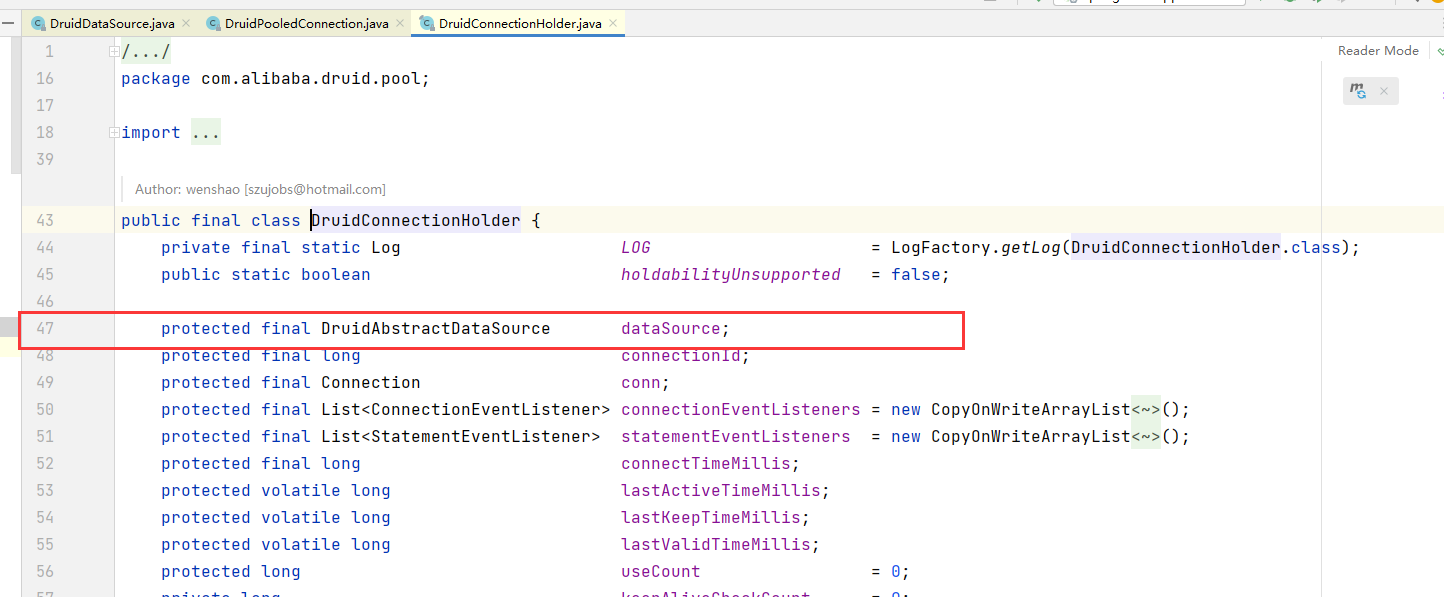Click statementEventListeners field on line 51
The width and height of the screenshot is (1444, 597).
(x=736, y=437)
